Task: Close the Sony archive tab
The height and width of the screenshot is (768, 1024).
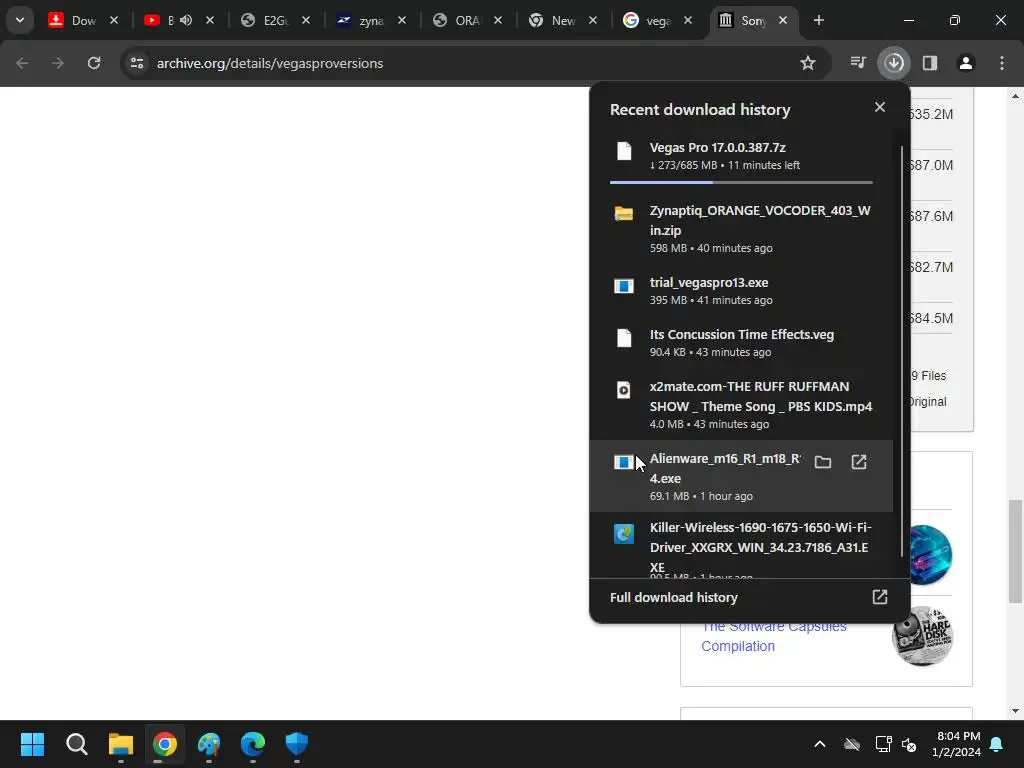Action: click(x=783, y=20)
